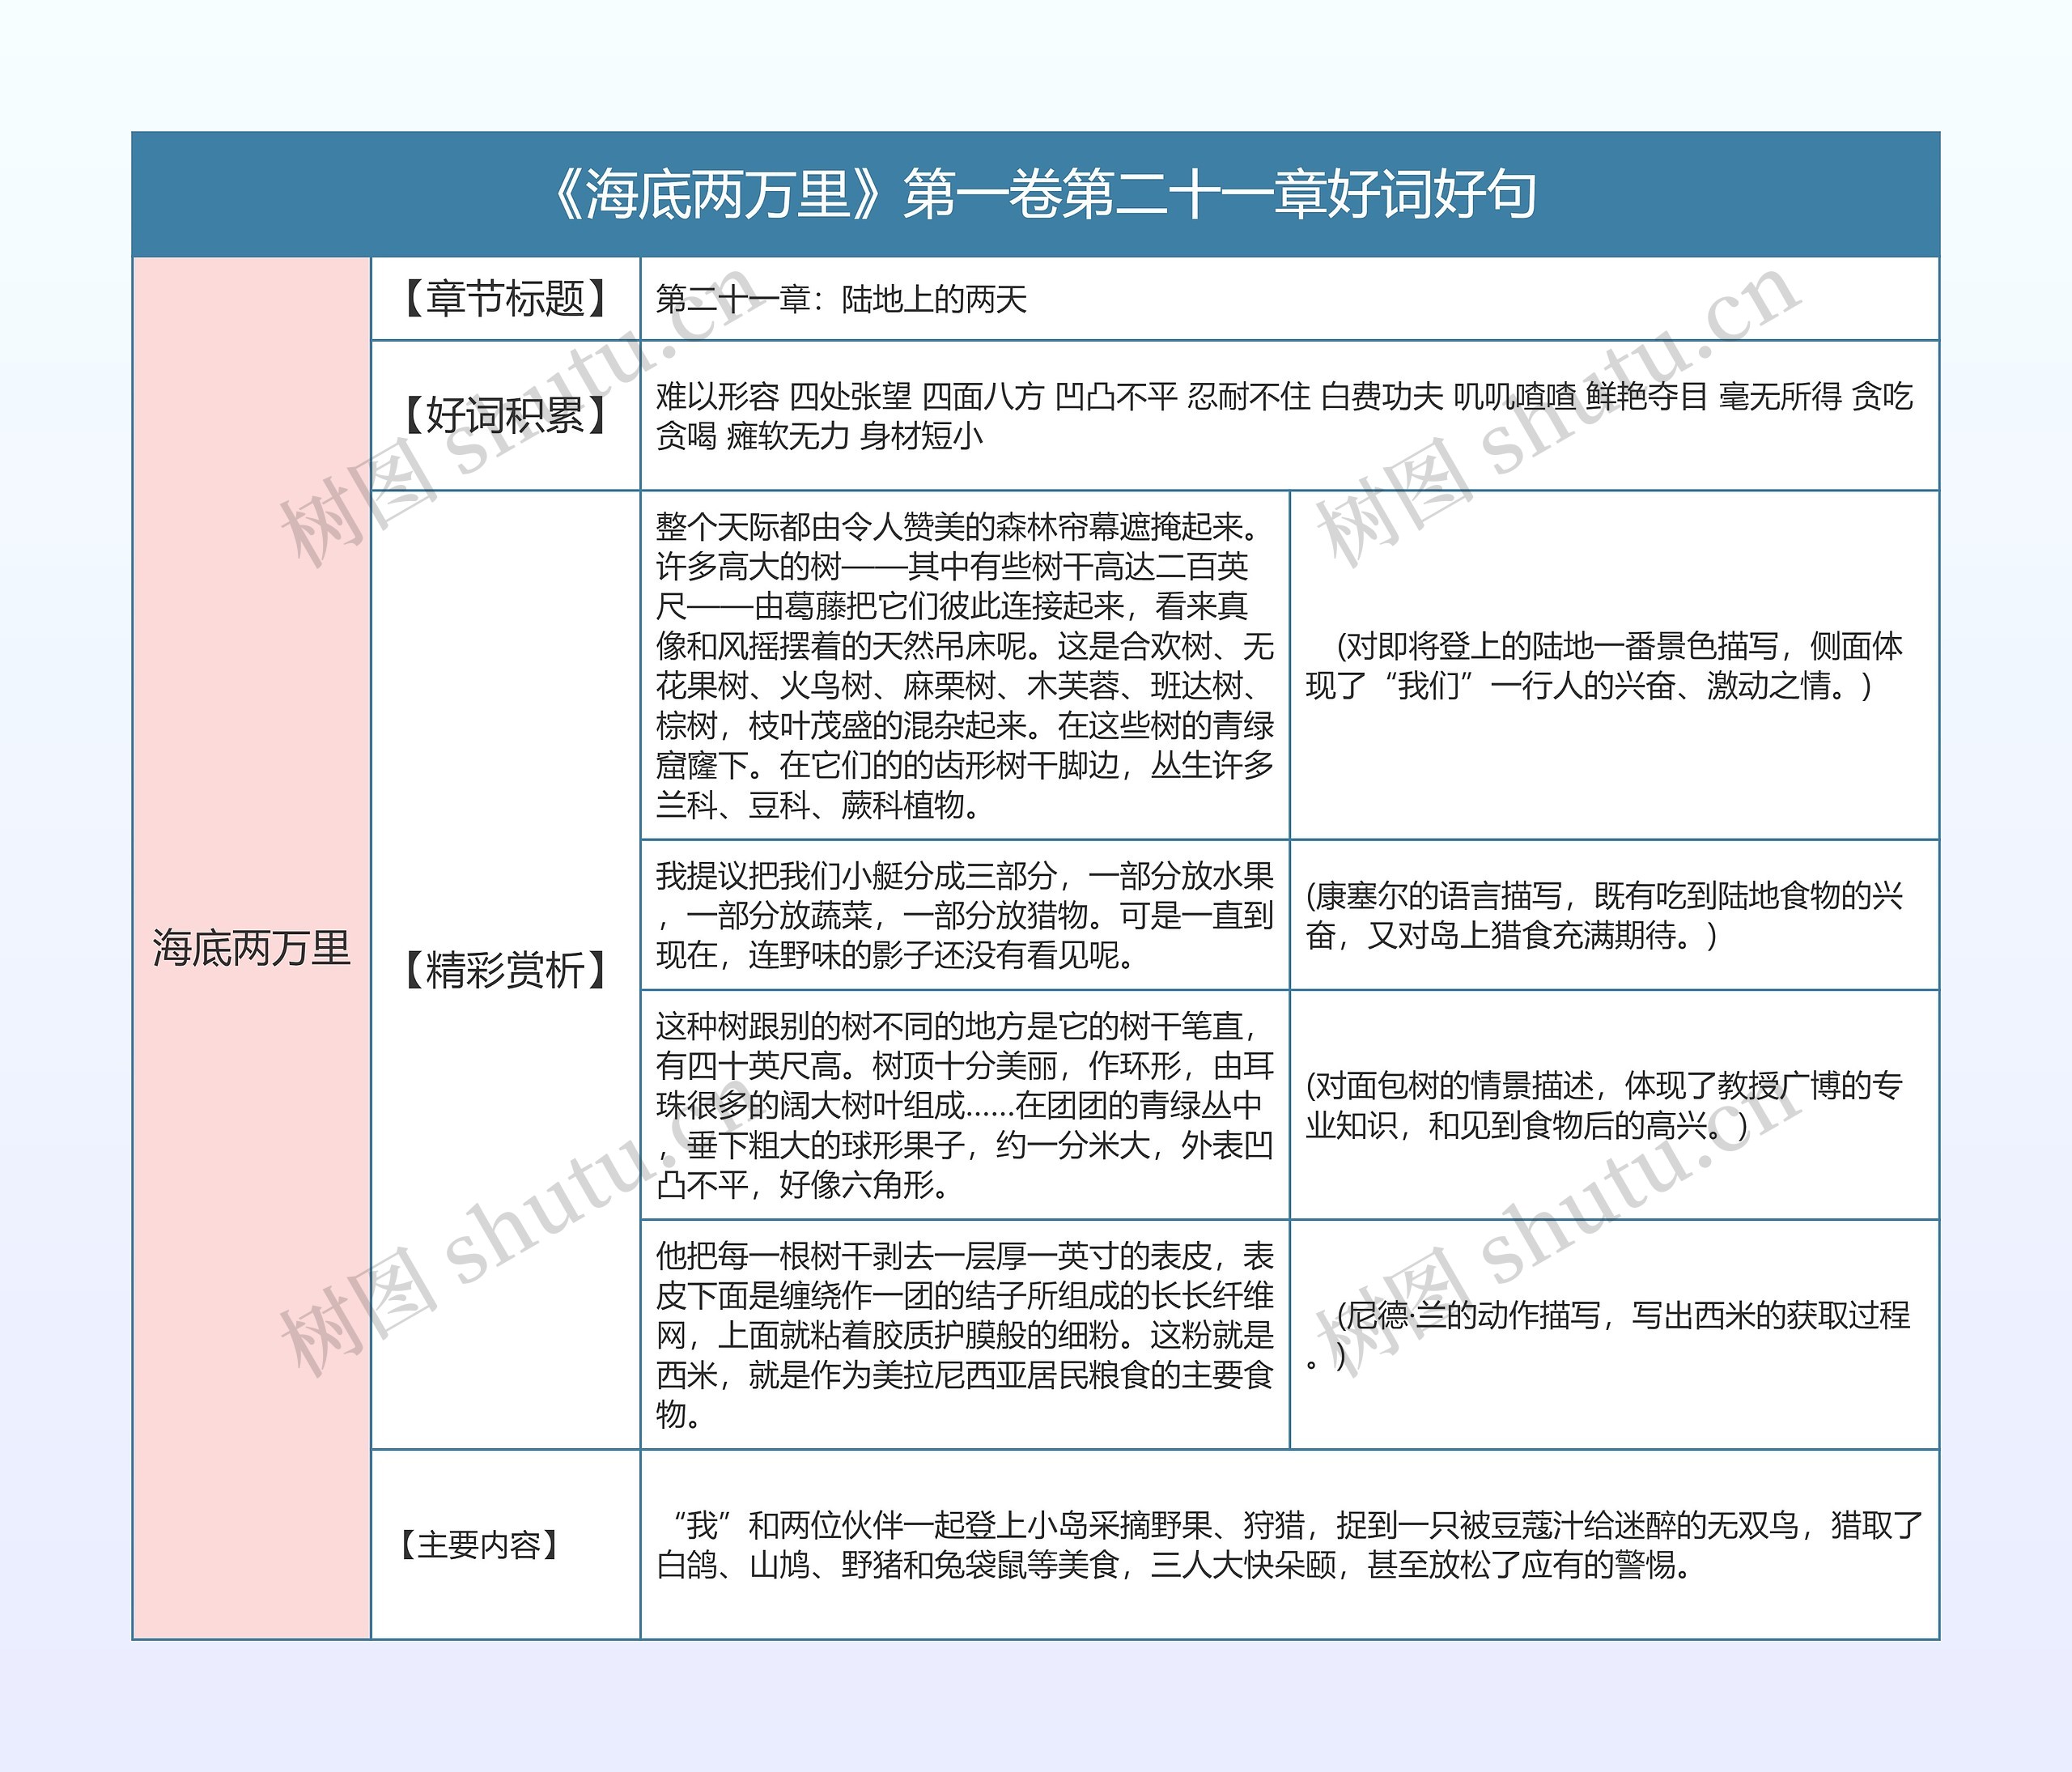Click the comment 康塞尔的语言描写
The width and height of the screenshot is (2072, 1772).
(x=1604, y=915)
